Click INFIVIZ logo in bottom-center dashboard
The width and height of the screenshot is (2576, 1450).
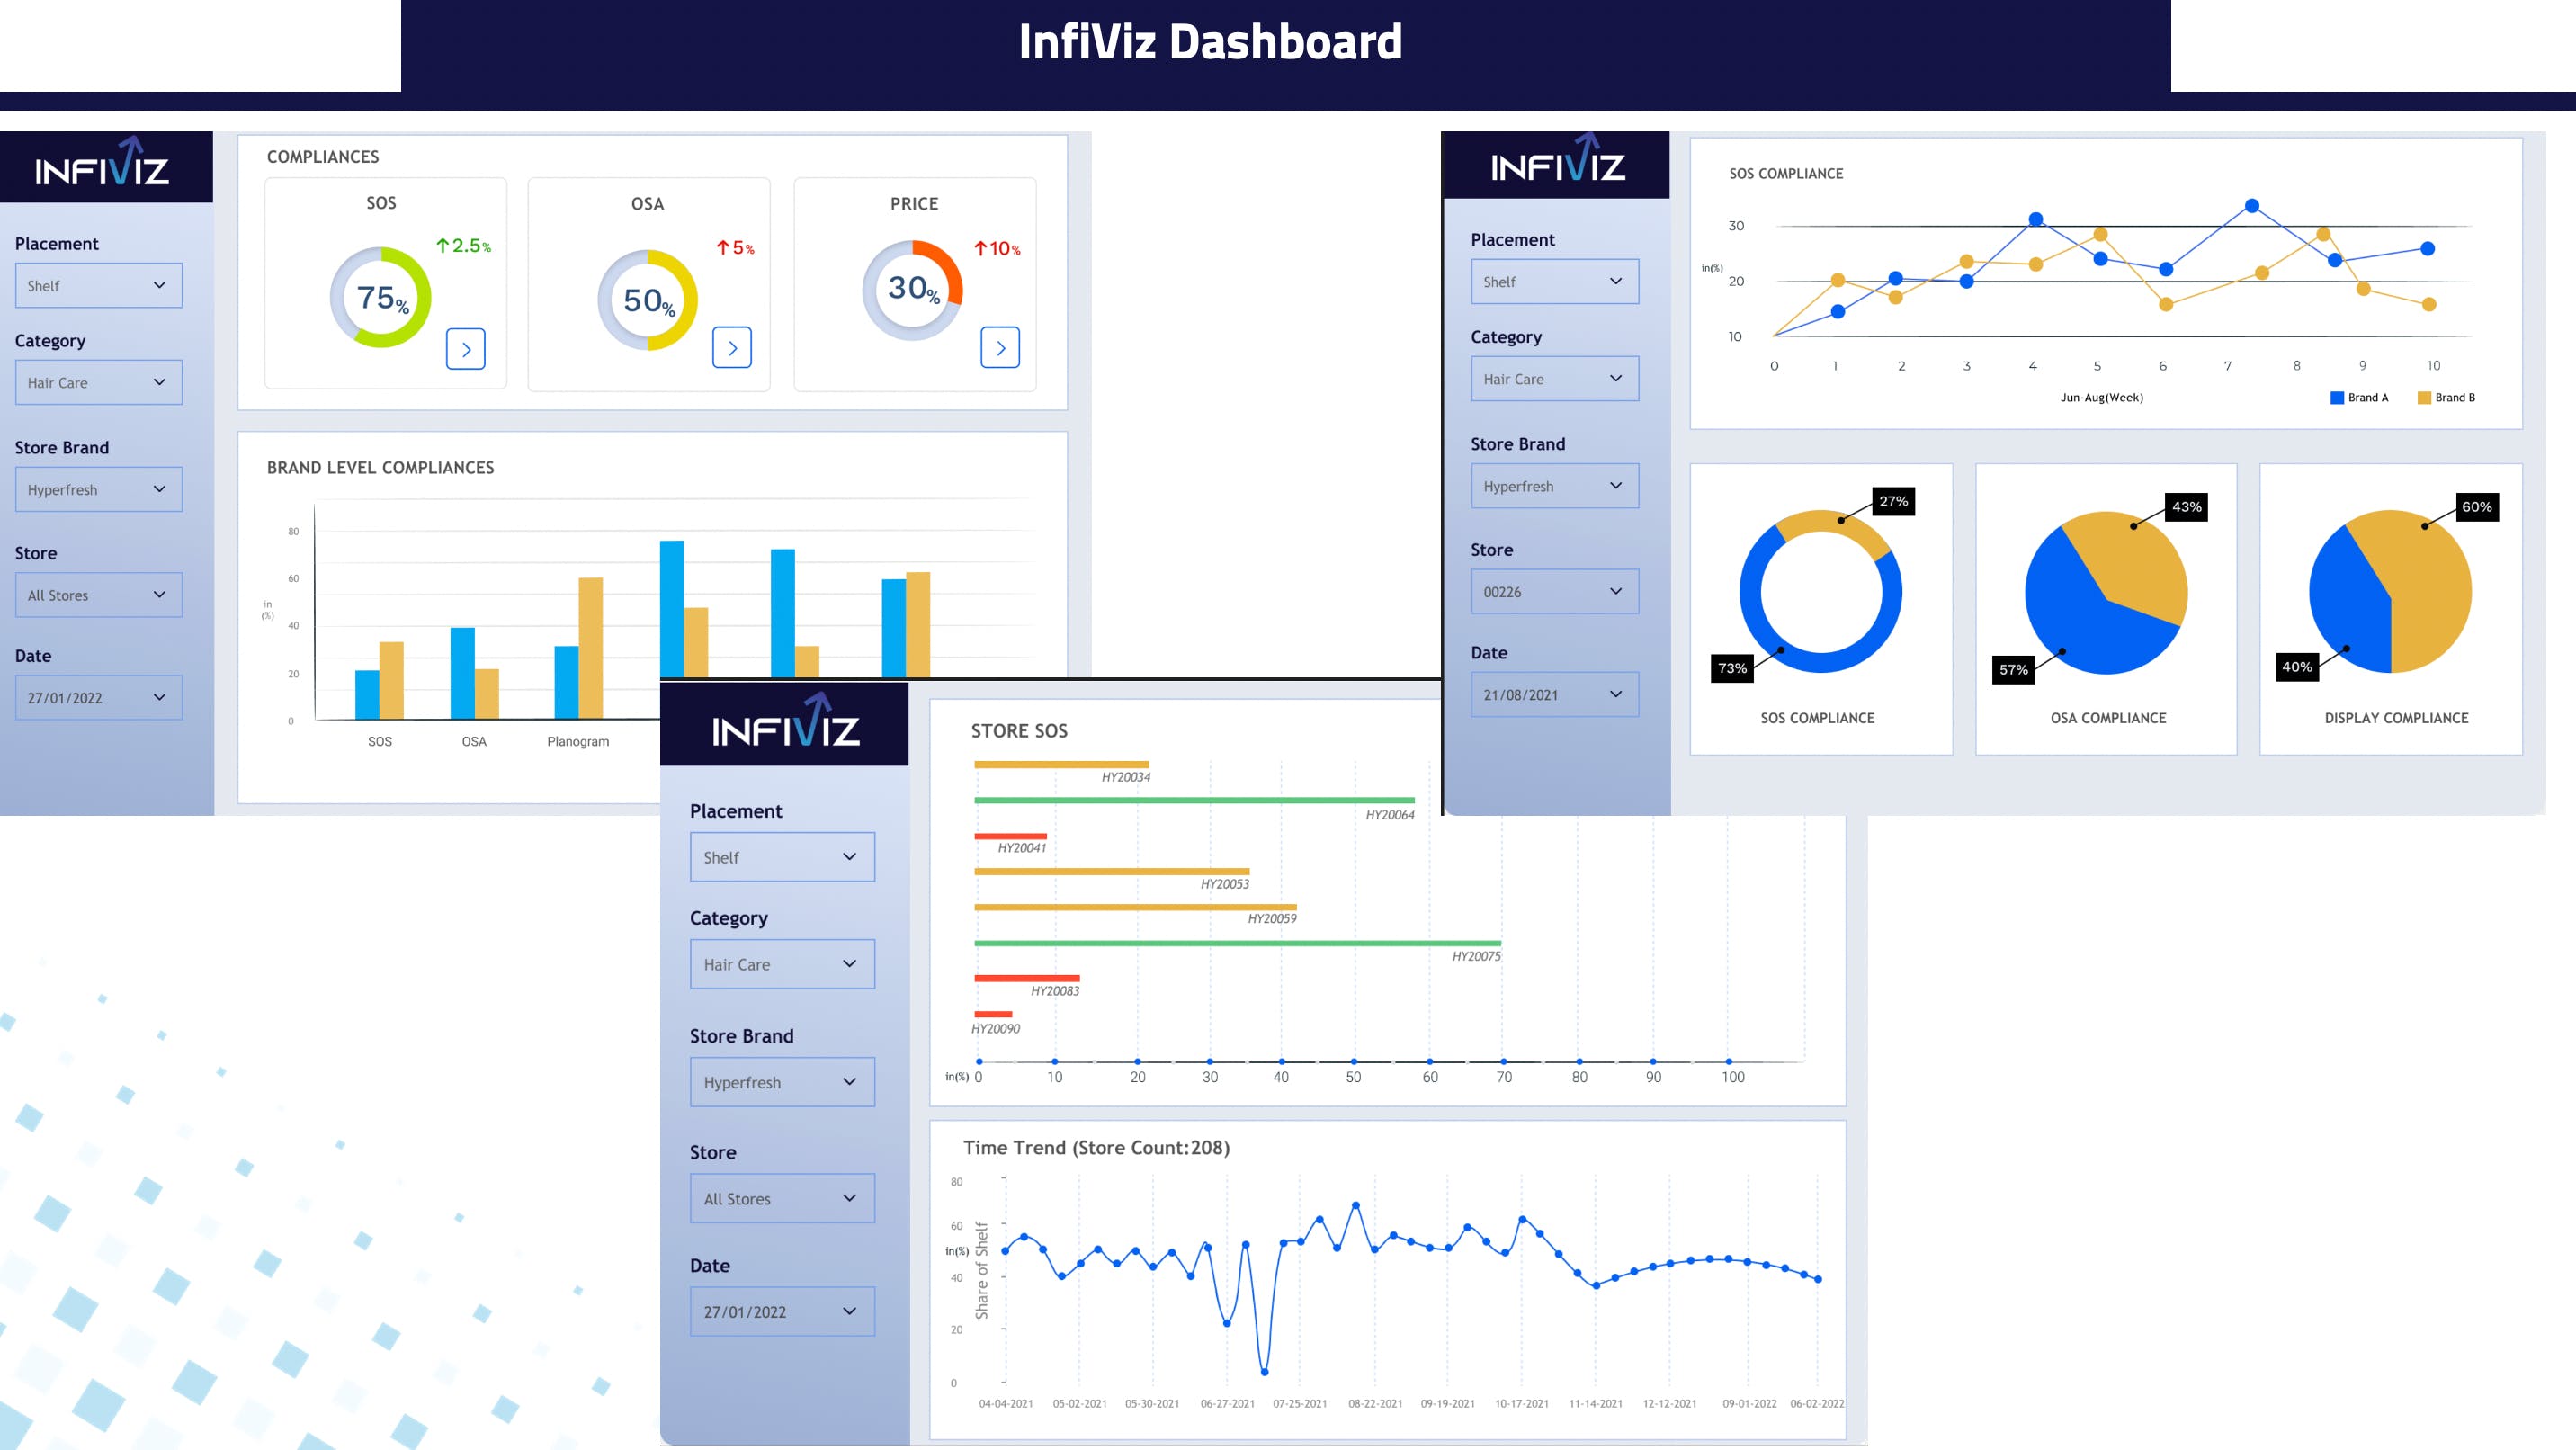click(x=785, y=720)
